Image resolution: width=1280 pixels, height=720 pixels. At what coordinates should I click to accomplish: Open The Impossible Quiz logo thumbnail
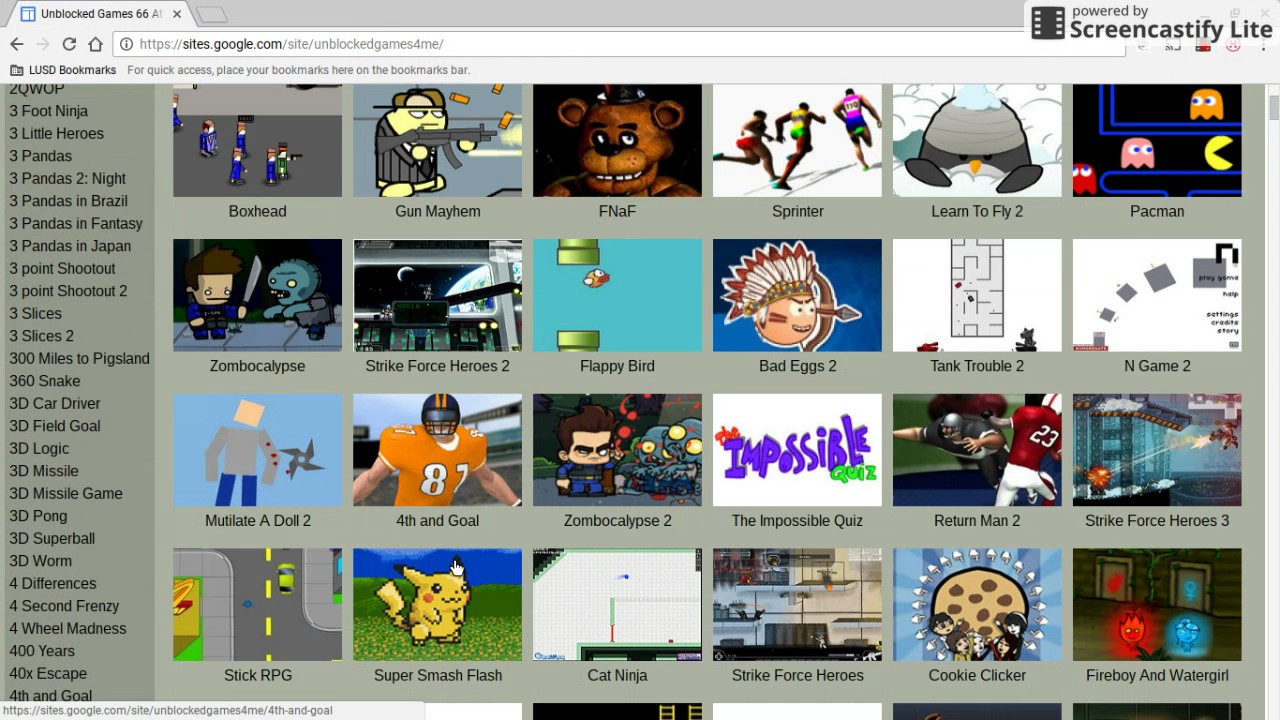click(x=797, y=450)
